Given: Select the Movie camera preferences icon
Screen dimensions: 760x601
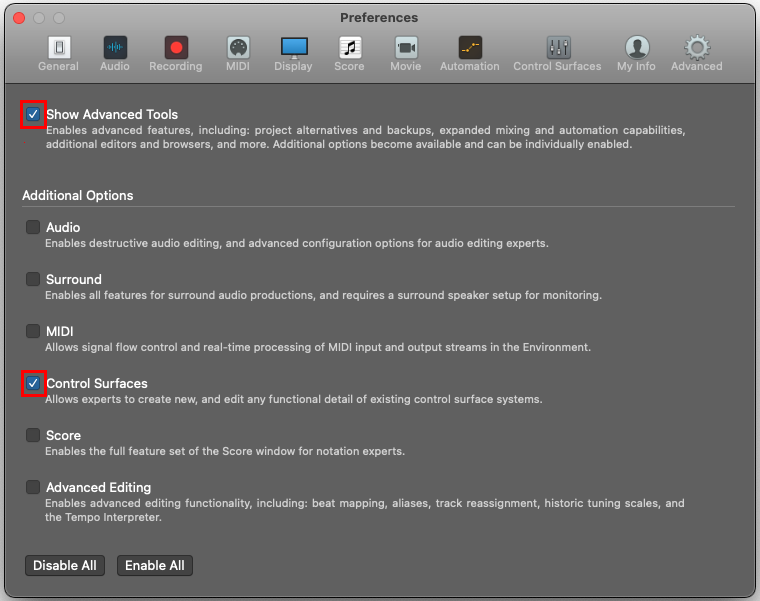Looking at the screenshot, I should (x=406, y=47).
